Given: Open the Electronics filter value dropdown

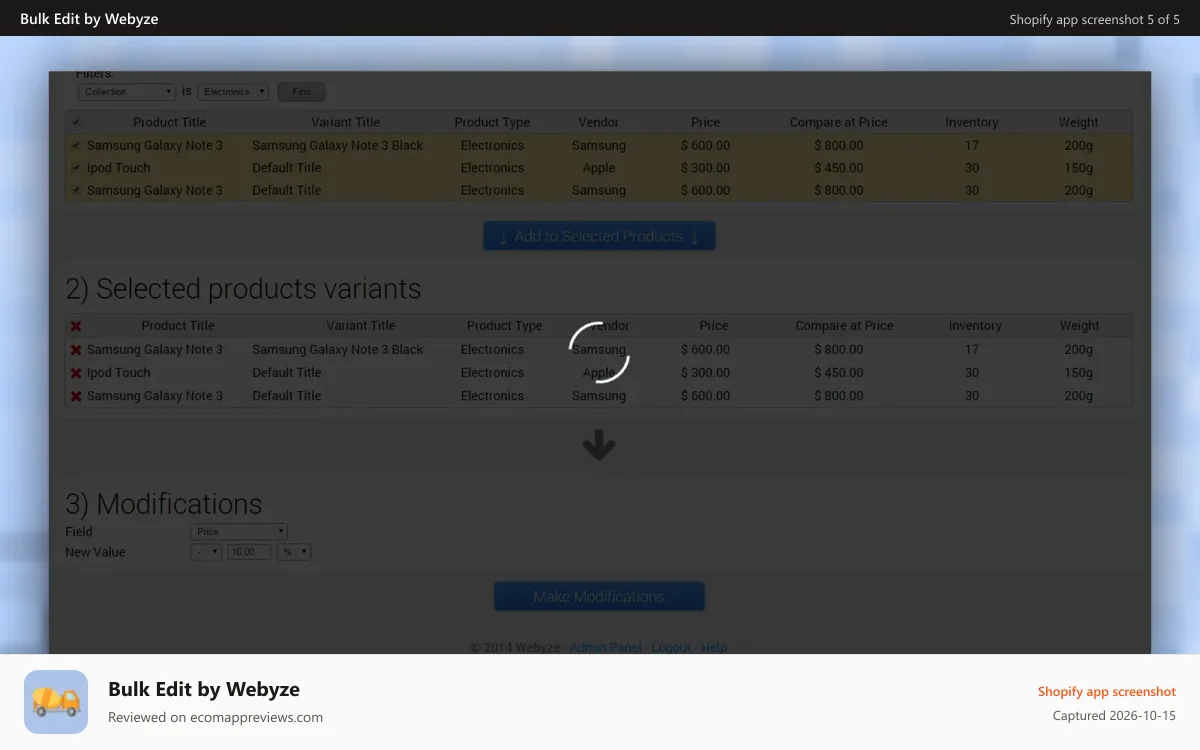Looking at the screenshot, I should [233, 91].
